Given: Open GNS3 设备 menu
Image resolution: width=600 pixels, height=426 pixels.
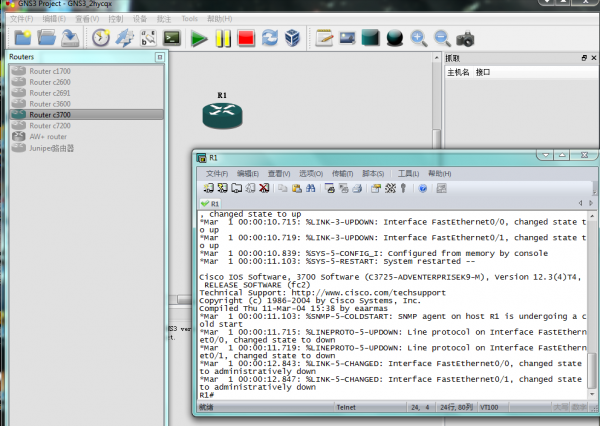Looking at the screenshot, I should [x=140, y=19].
